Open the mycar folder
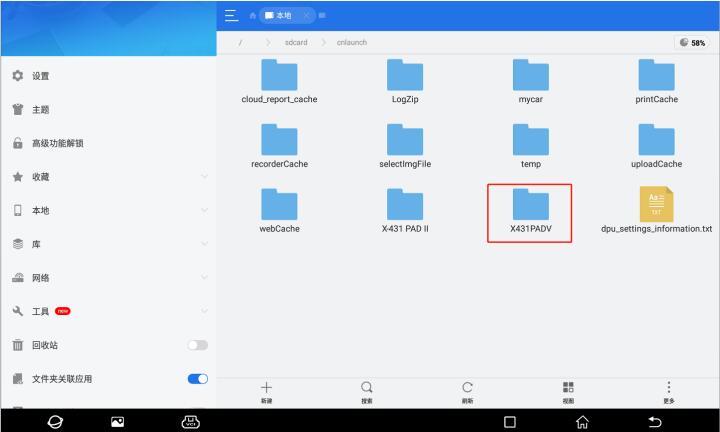 point(531,81)
